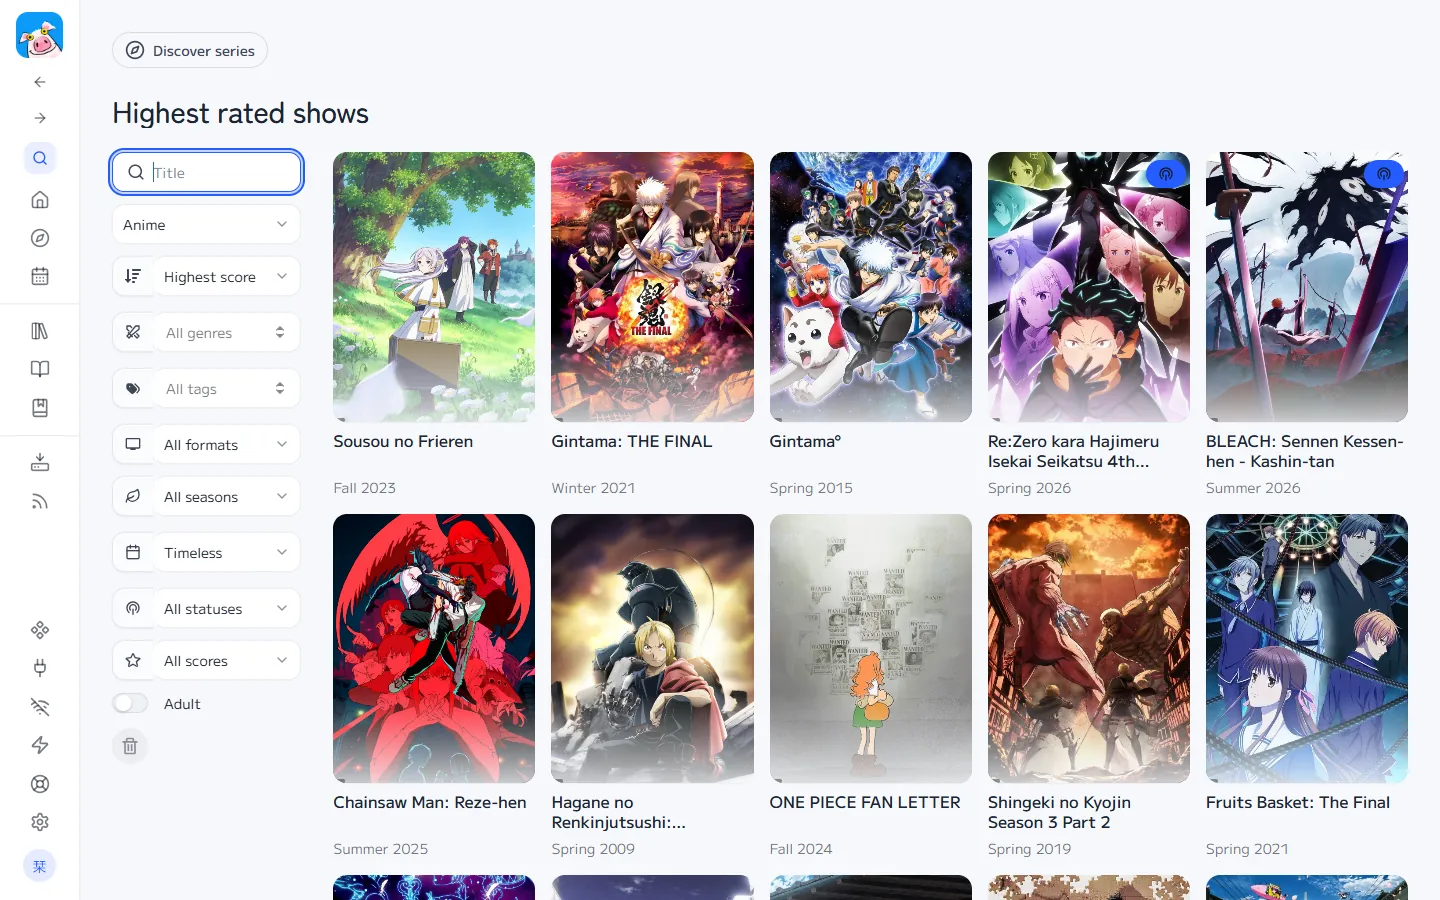
Task: Go forward with the right arrow
Action: click(x=40, y=118)
